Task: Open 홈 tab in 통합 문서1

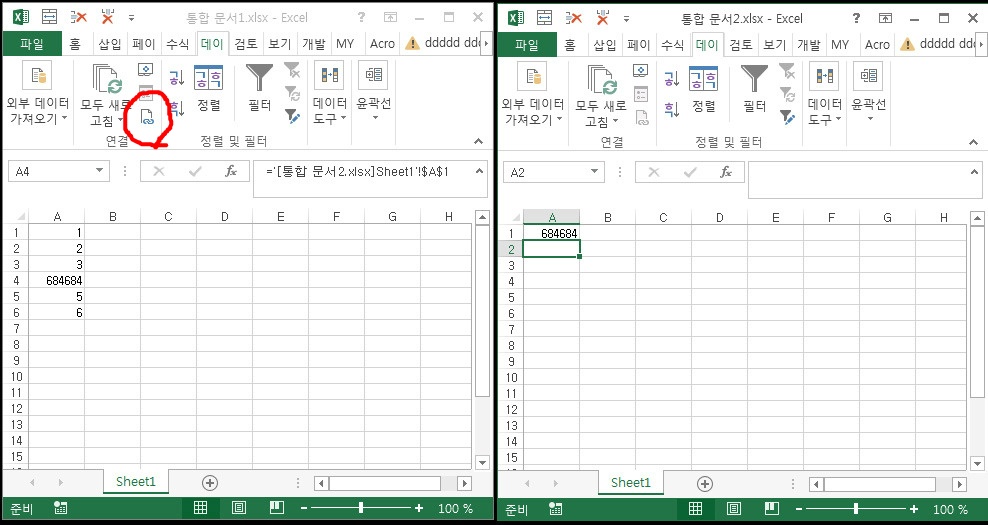Action: pyautogui.click(x=75, y=43)
